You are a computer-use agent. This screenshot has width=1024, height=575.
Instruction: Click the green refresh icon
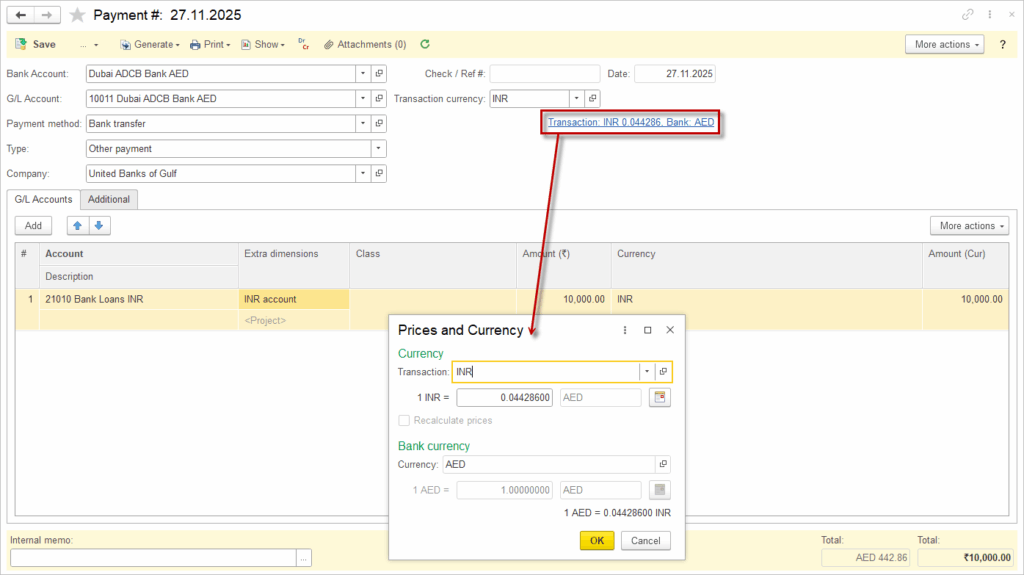pyautogui.click(x=425, y=45)
